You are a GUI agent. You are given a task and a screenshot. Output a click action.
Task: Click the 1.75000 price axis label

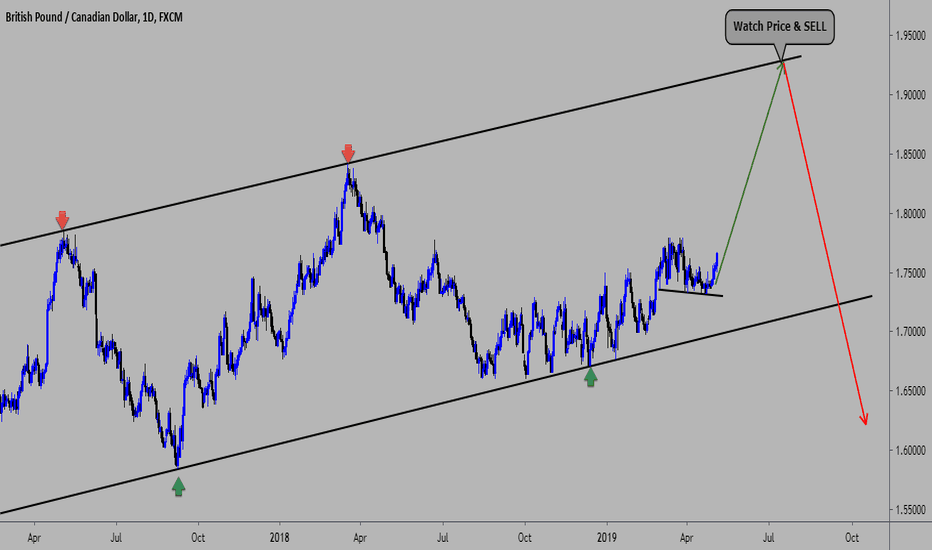tap(910, 273)
